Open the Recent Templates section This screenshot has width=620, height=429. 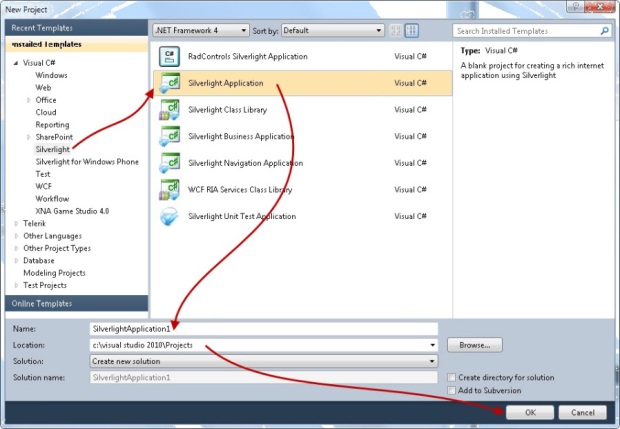pos(77,28)
